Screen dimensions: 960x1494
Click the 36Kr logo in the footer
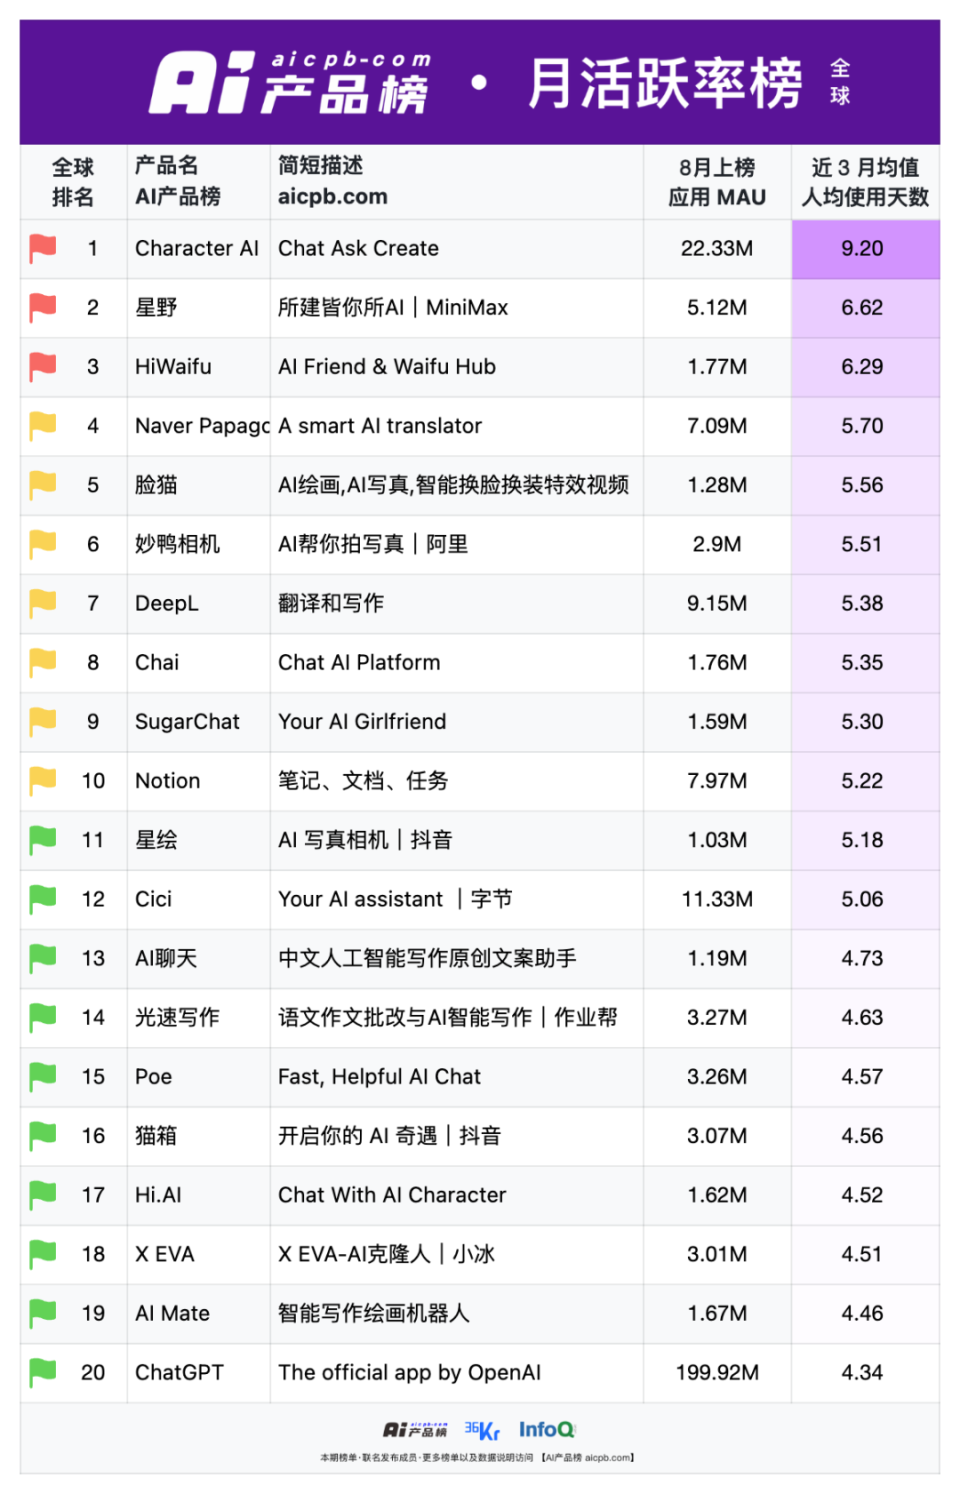pyautogui.click(x=478, y=1428)
